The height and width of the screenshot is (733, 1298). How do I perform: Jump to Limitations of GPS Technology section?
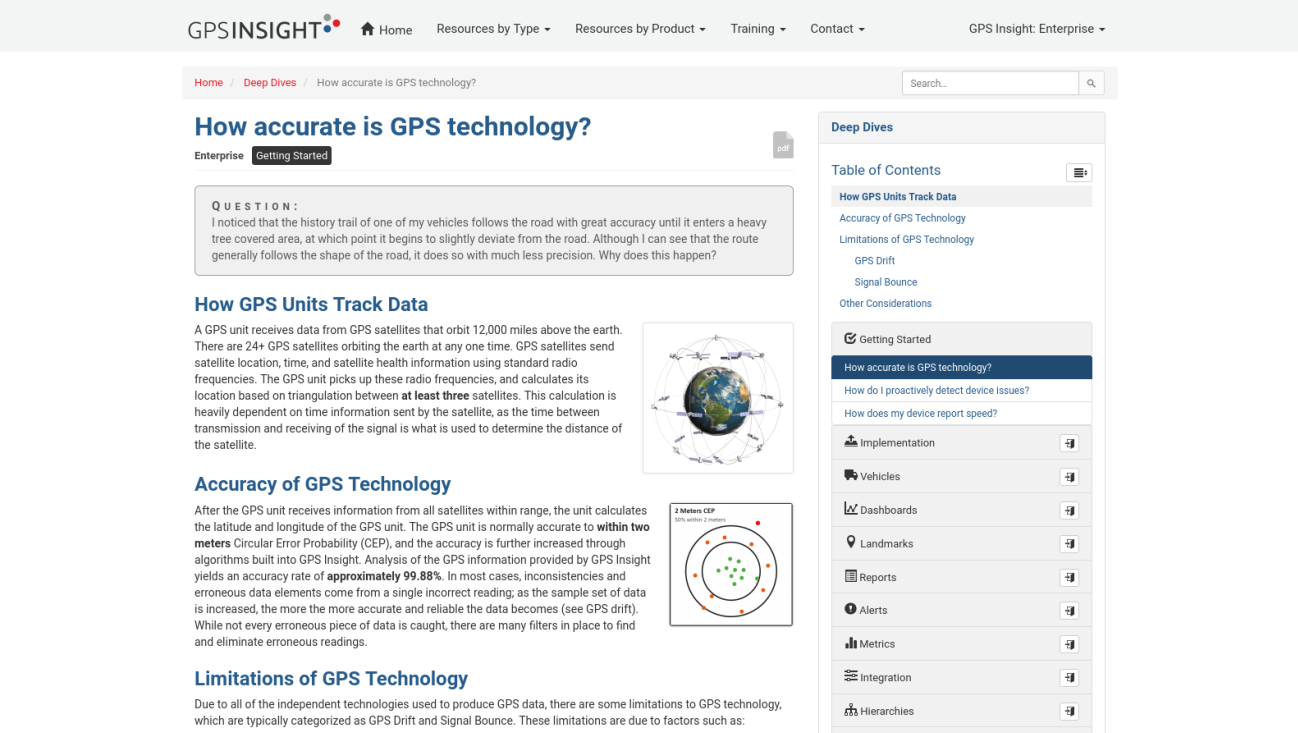click(906, 240)
